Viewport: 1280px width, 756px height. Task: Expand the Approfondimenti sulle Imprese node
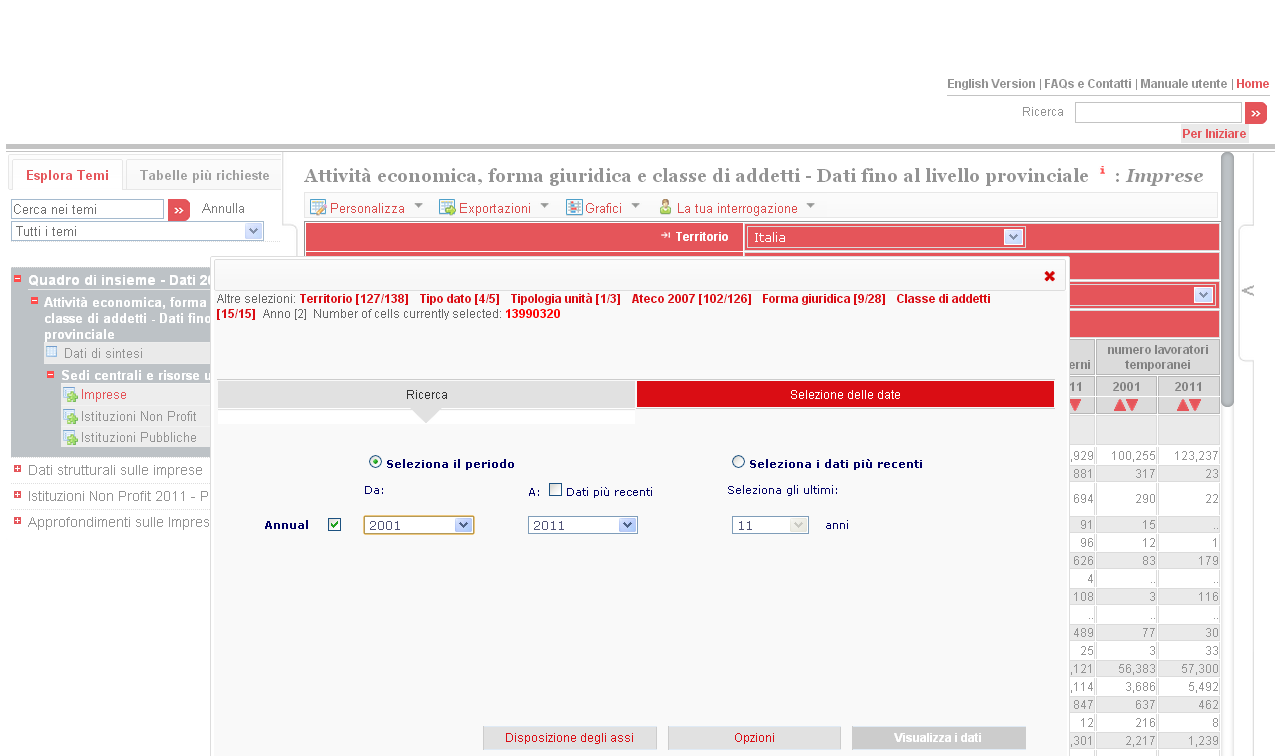(x=18, y=521)
